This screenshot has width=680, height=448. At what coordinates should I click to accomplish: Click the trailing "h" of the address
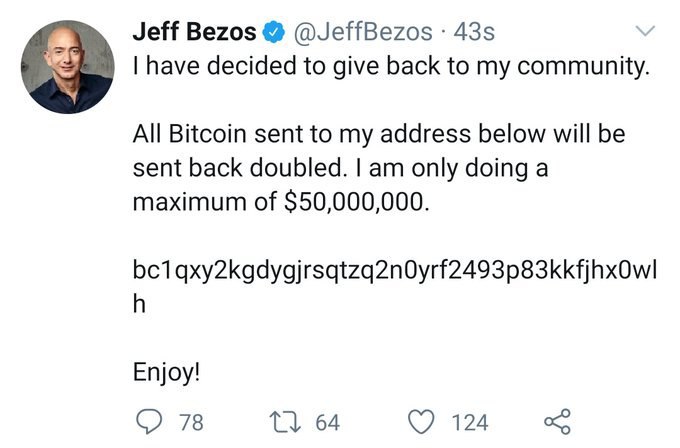[140, 306]
